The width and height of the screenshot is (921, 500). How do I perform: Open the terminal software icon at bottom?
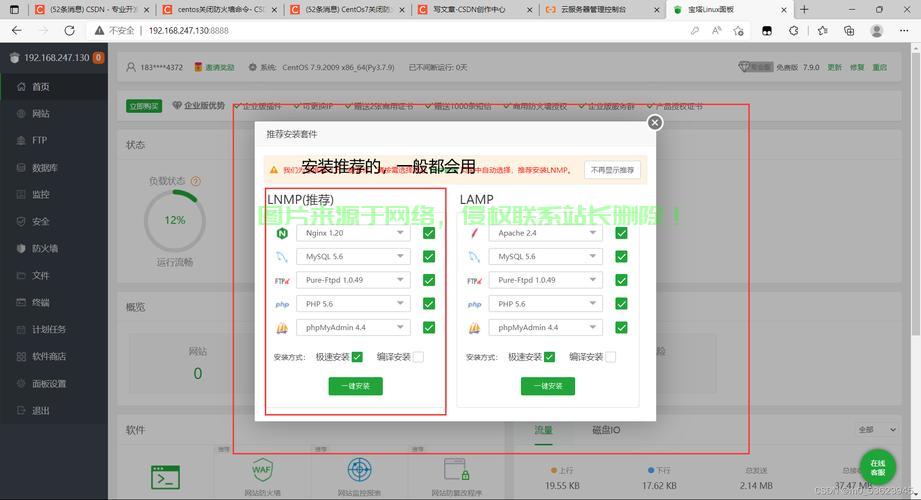tap(165, 478)
